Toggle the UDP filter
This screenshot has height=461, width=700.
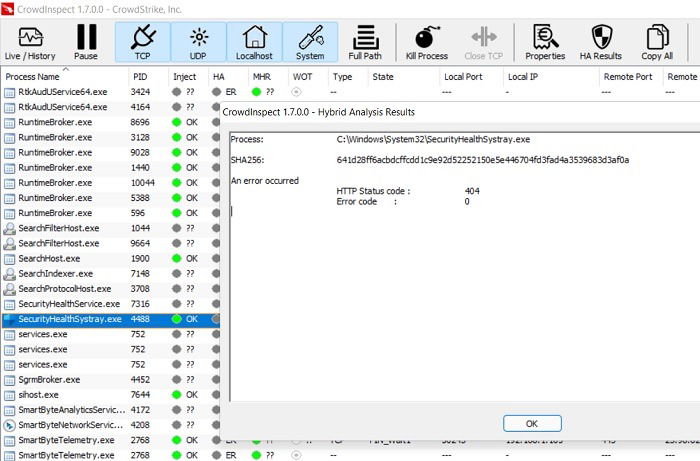tap(198, 42)
